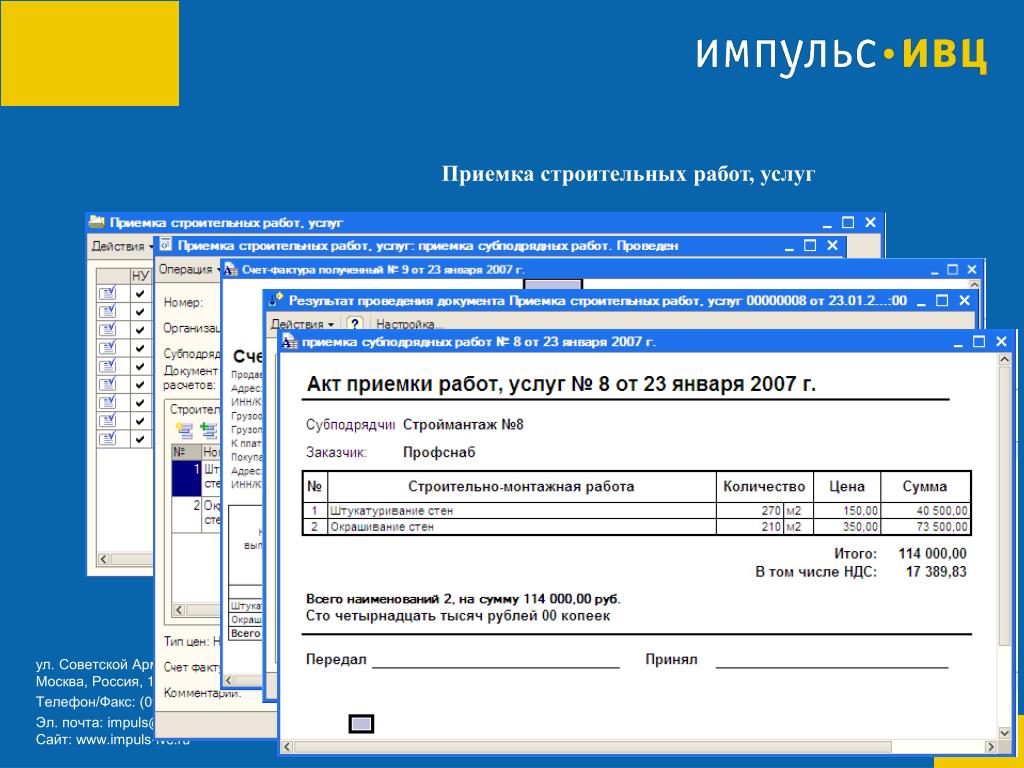
Task: Click the scroll up arrow in the Счет-фактура window
Action: click(x=974, y=285)
